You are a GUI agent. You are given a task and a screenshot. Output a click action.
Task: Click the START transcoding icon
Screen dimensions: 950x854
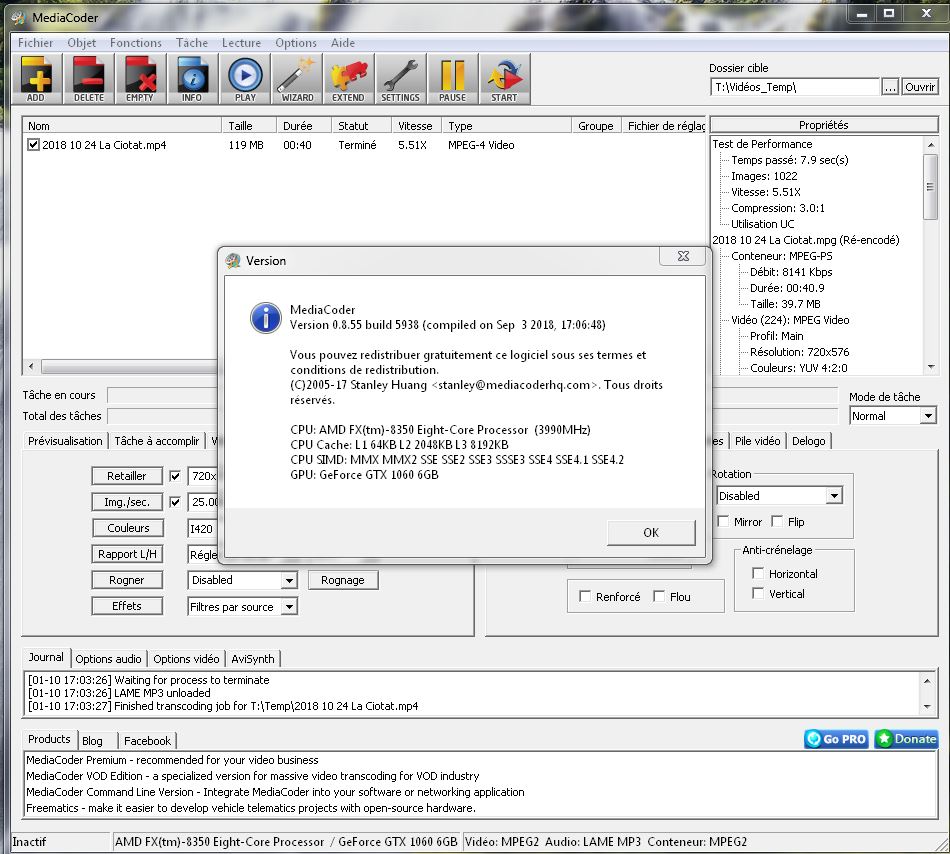point(504,79)
